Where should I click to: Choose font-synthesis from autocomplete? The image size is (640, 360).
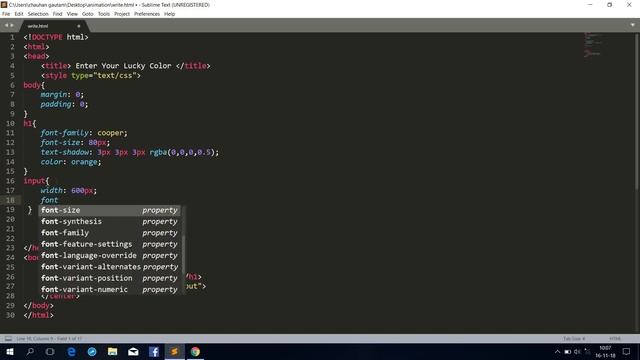(x=110, y=222)
